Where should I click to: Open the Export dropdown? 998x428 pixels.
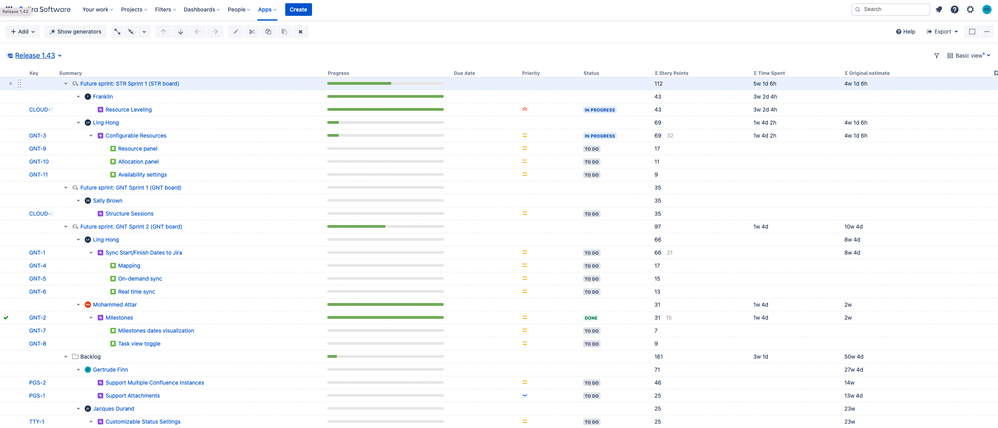pyautogui.click(x=943, y=31)
